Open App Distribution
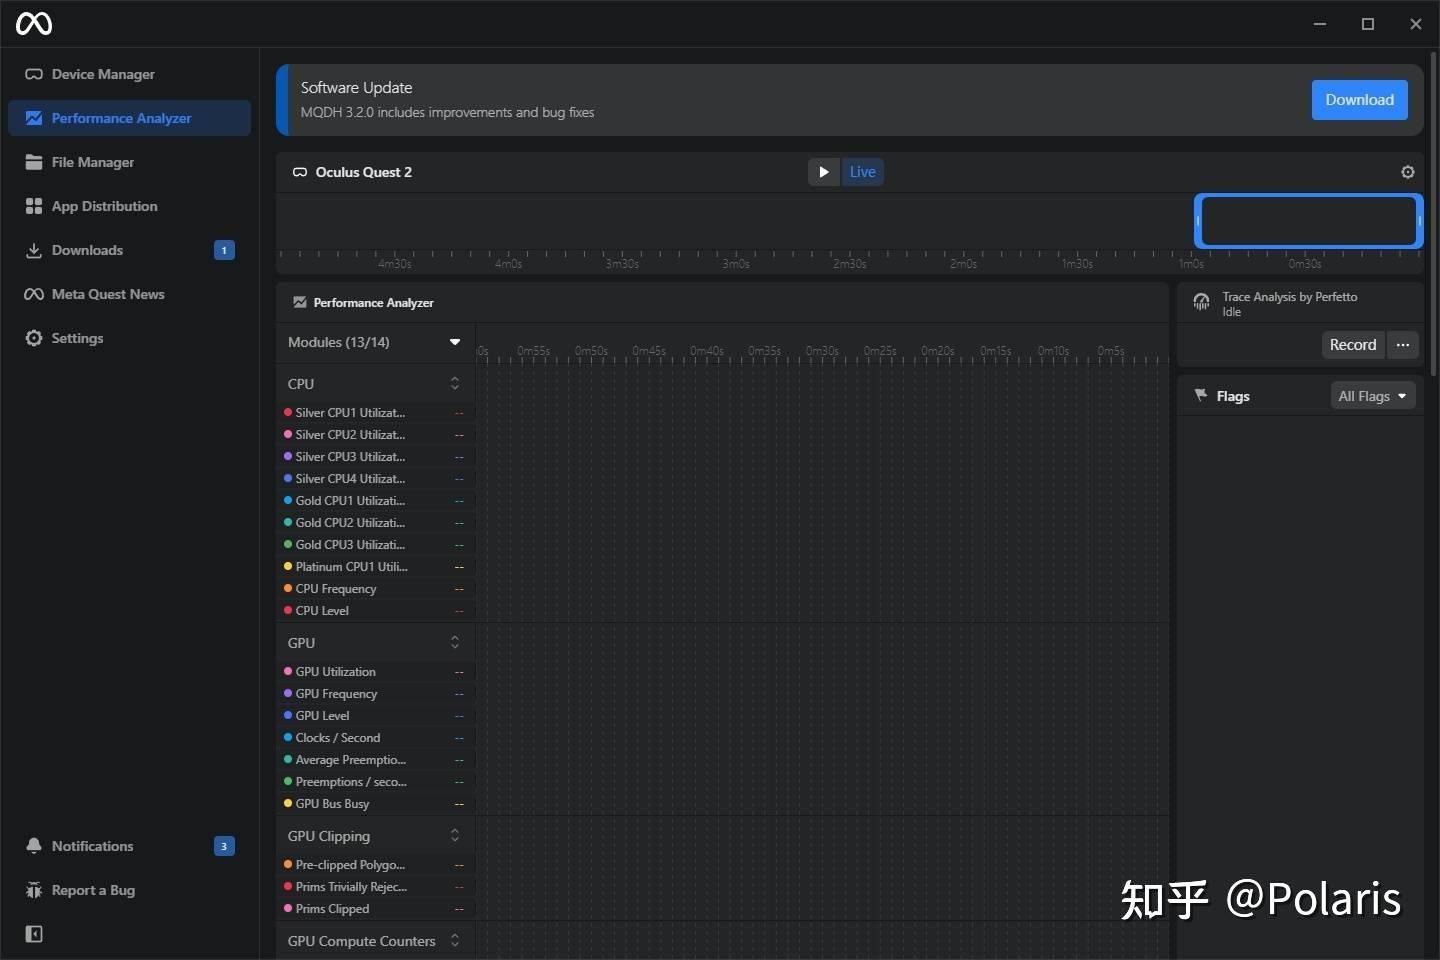 click(105, 206)
